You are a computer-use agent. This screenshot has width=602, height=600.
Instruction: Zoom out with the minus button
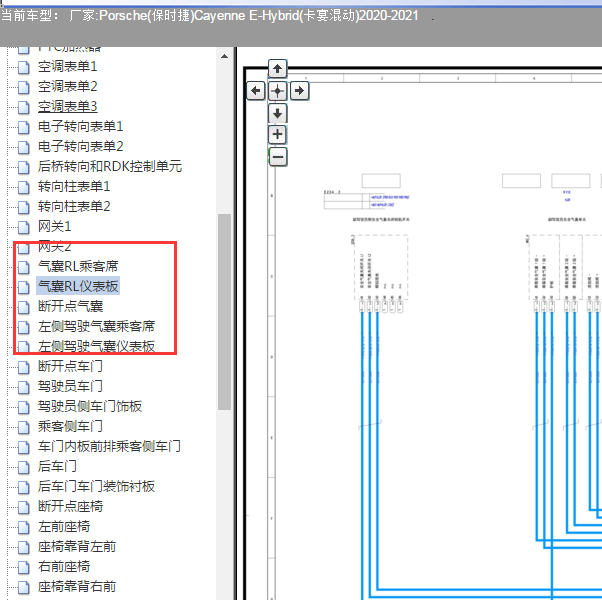click(278, 157)
